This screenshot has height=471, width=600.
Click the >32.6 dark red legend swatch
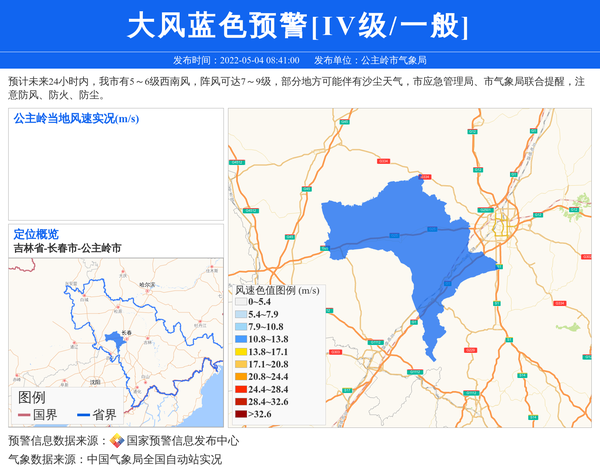coord(241,413)
